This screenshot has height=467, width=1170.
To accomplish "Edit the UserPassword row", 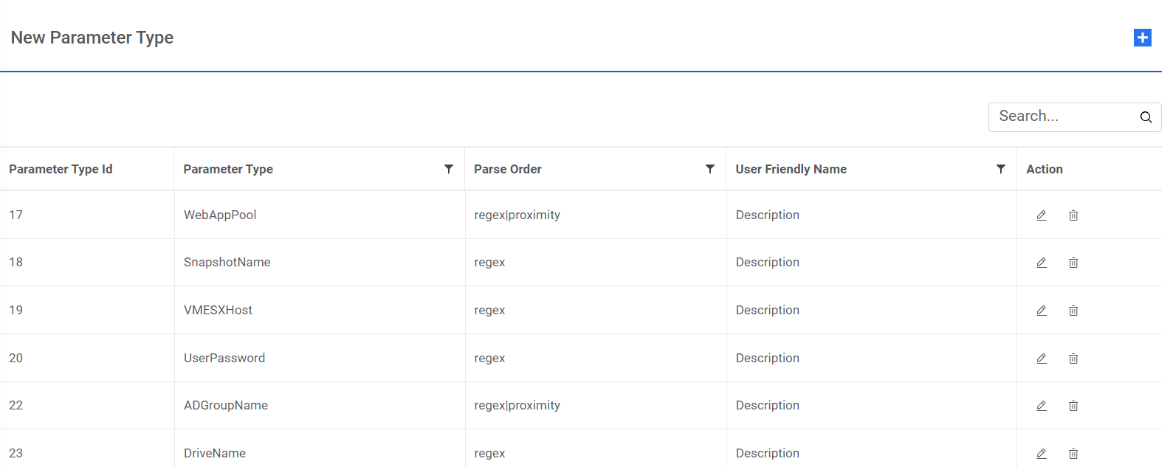I will (1041, 358).
